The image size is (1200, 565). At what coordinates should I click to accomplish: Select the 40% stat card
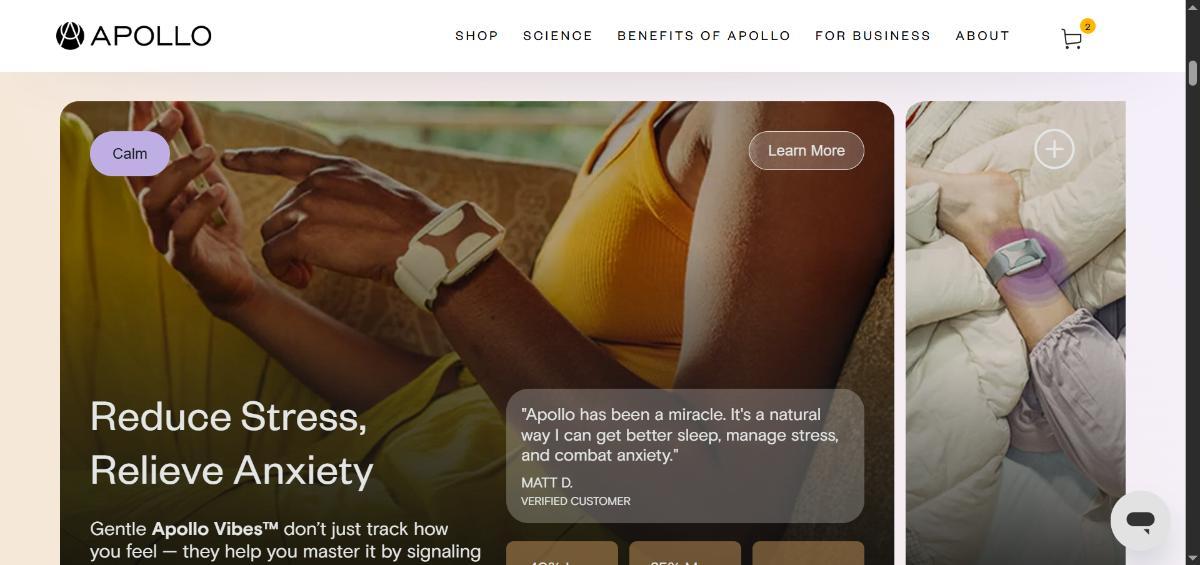pyautogui.click(x=562, y=553)
